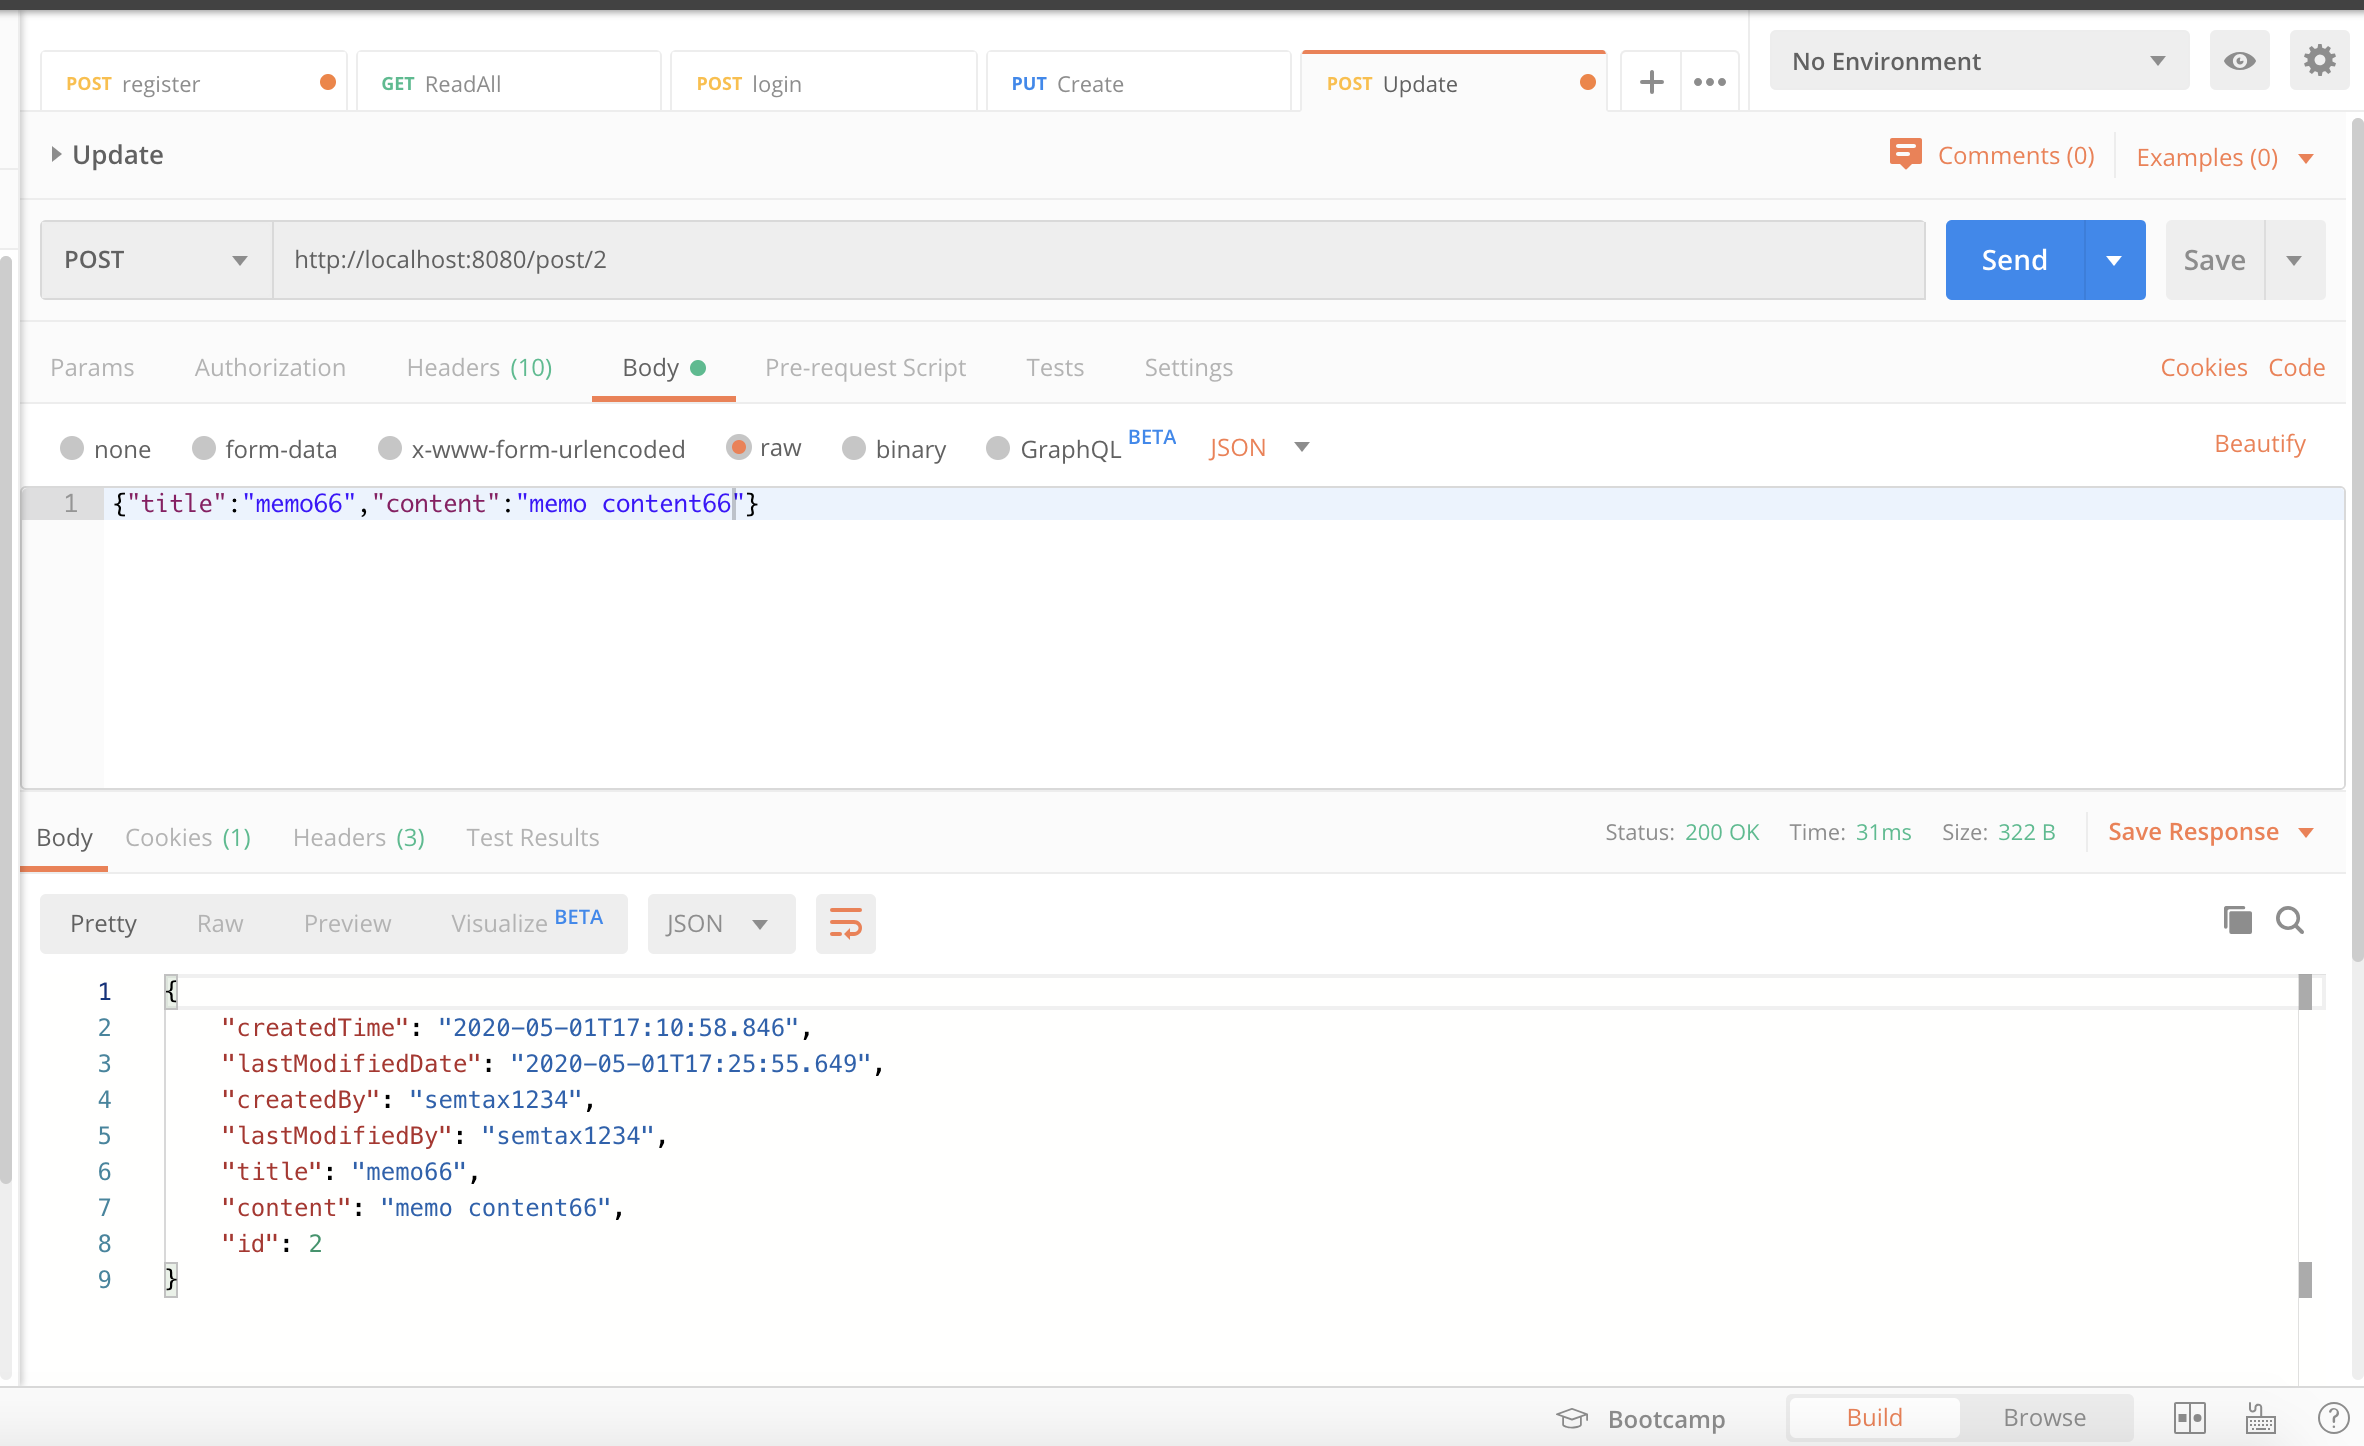This screenshot has width=2364, height=1446.
Task: Open the POST method dropdown
Action: pyautogui.click(x=156, y=260)
